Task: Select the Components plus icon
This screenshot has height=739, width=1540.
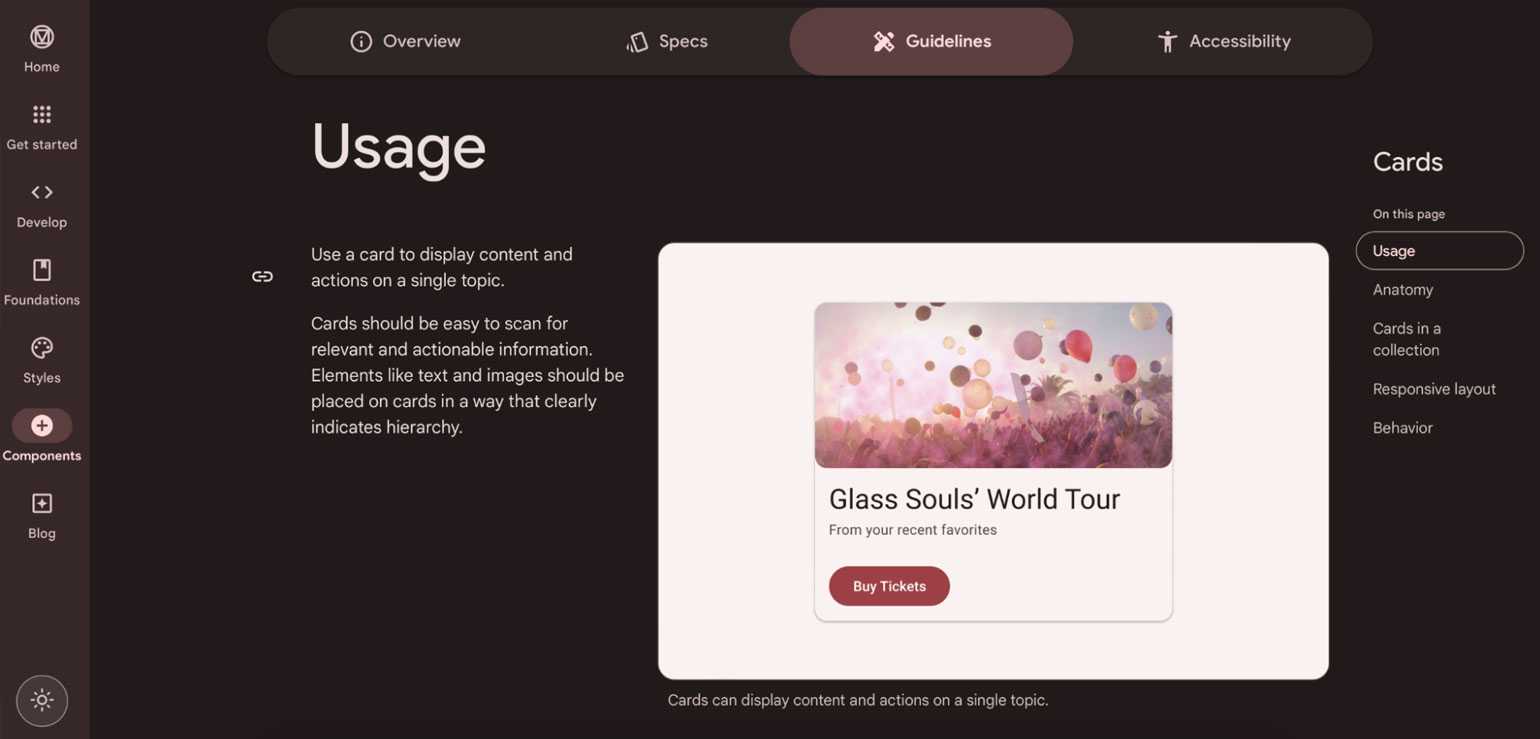Action: point(42,426)
